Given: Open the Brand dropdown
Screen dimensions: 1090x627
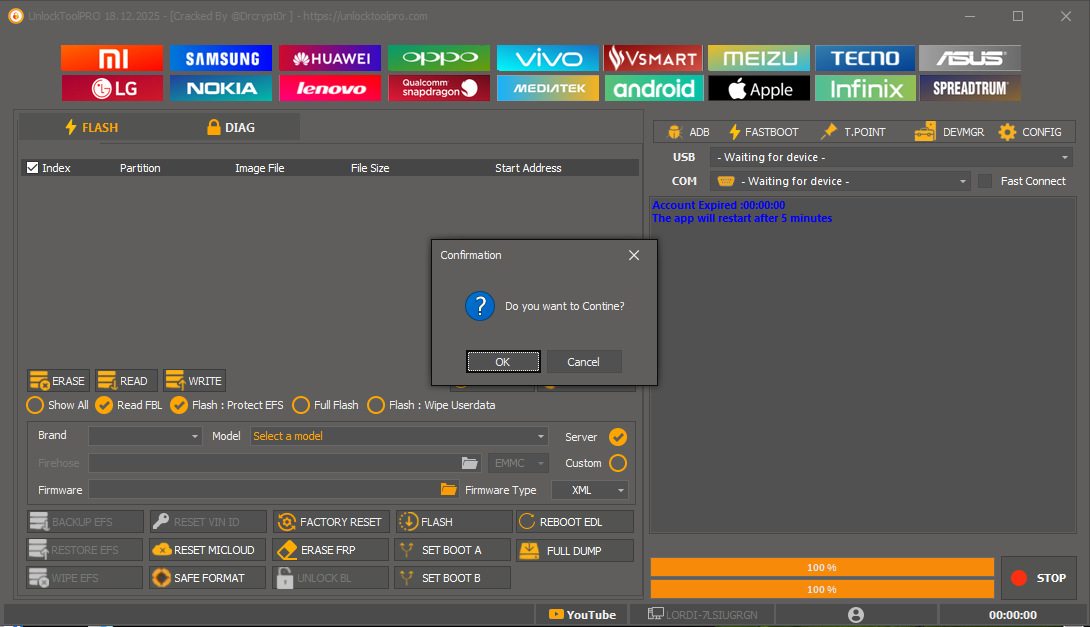Looking at the screenshot, I should point(145,436).
